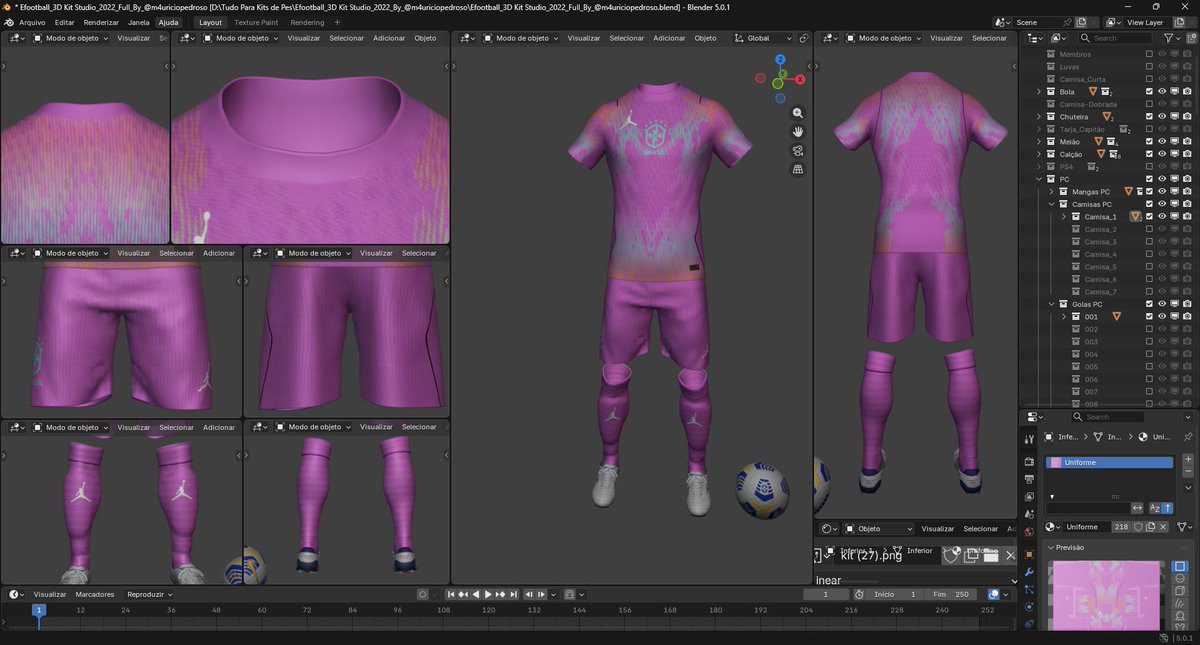Viewport: 1200px width, 645px height.
Task: Hide Camisa_1 collection via eye icon
Action: 1162,216
